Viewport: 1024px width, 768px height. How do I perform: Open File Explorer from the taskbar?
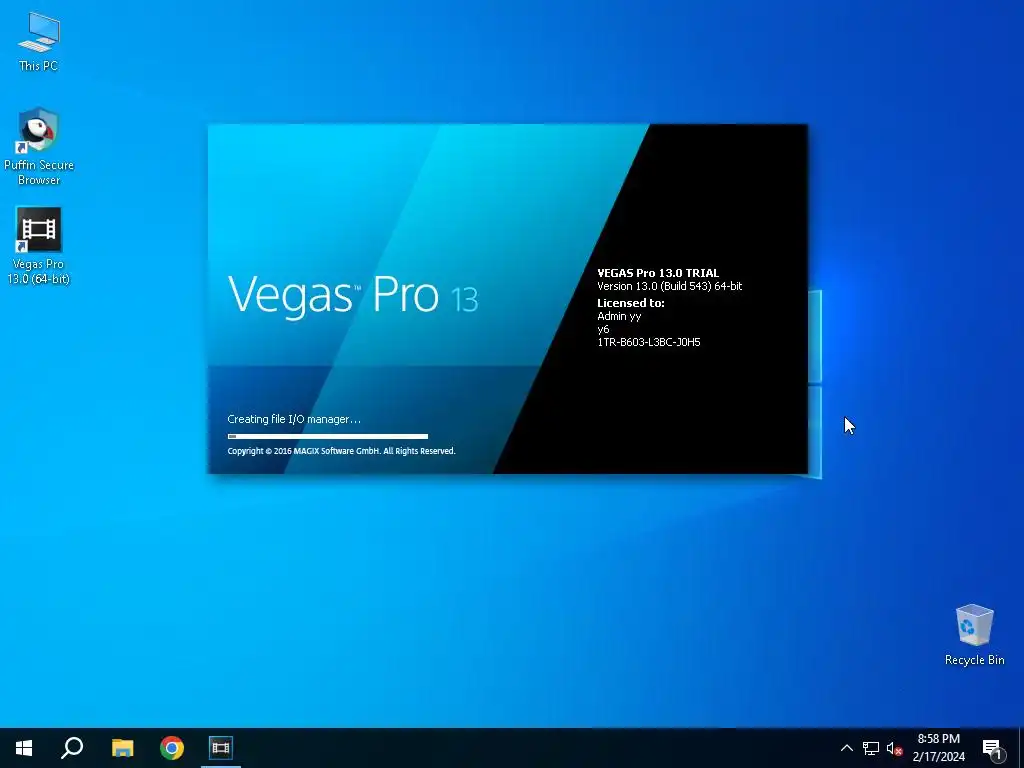tap(122, 748)
